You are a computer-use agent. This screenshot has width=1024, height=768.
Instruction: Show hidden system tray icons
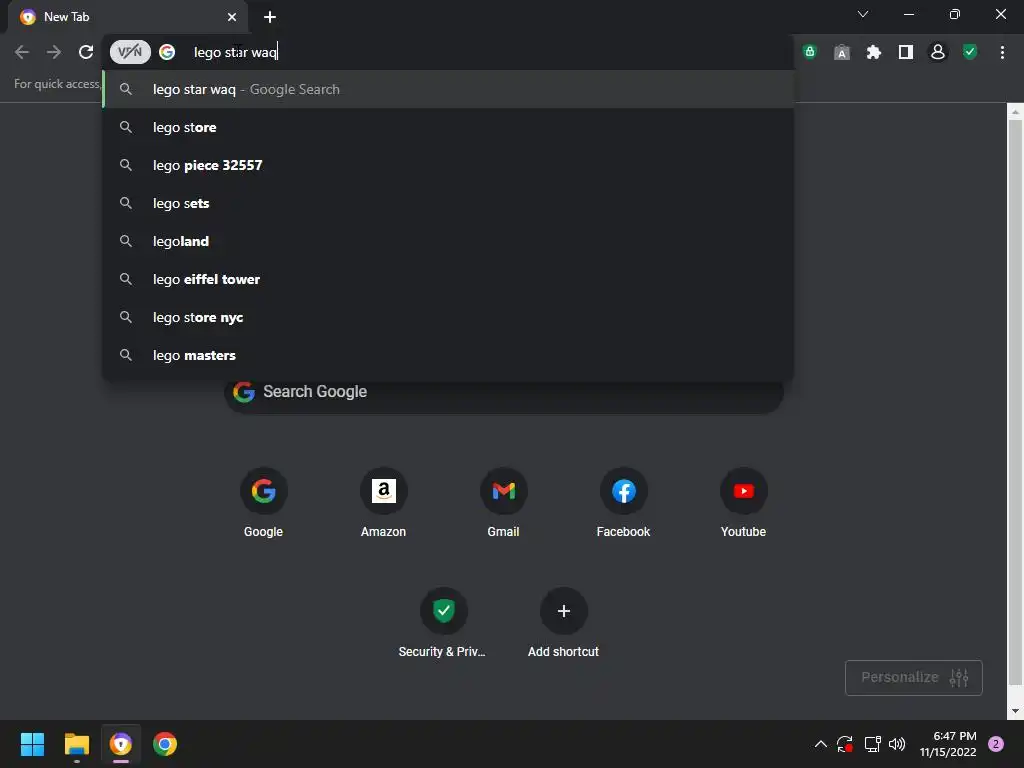tap(821, 744)
